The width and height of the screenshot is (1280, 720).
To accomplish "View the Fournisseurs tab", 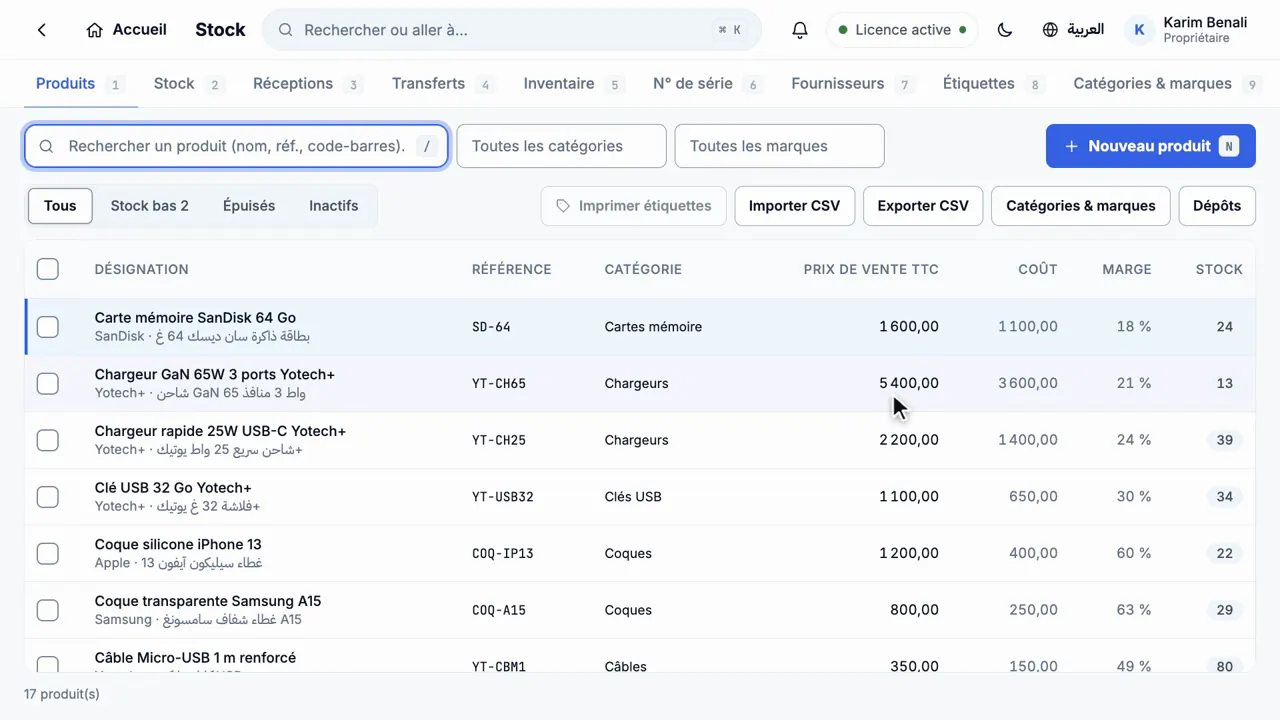I will pyautogui.click(x=851, y=84).
